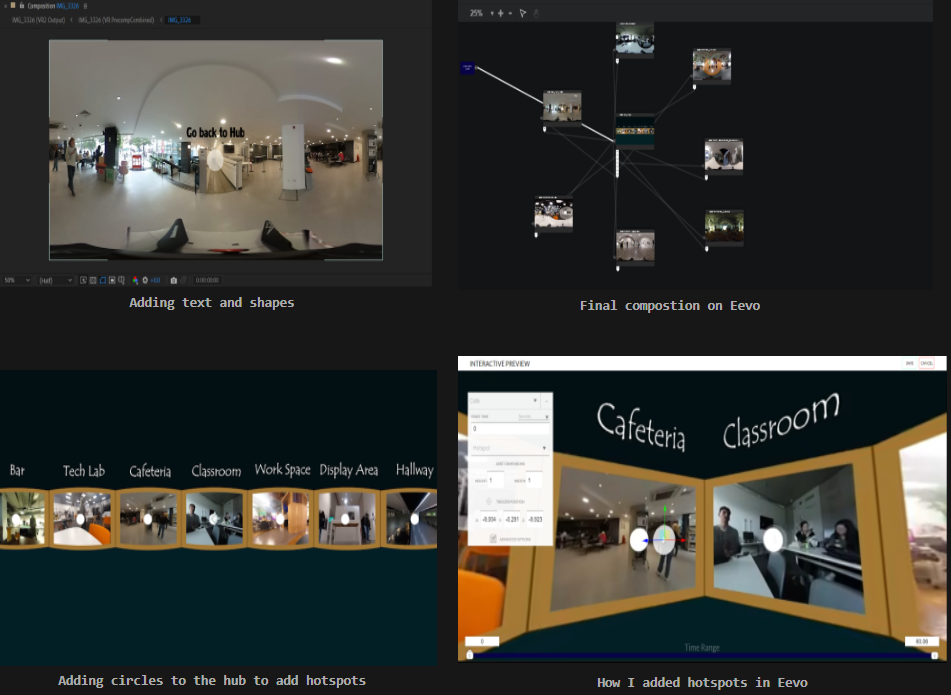This screenshot has height=695, width=951.
Task: Select the IMG_3326 (VR2 Output) breadcrumb
Action: pyautogui.click(x=38, y=20)
